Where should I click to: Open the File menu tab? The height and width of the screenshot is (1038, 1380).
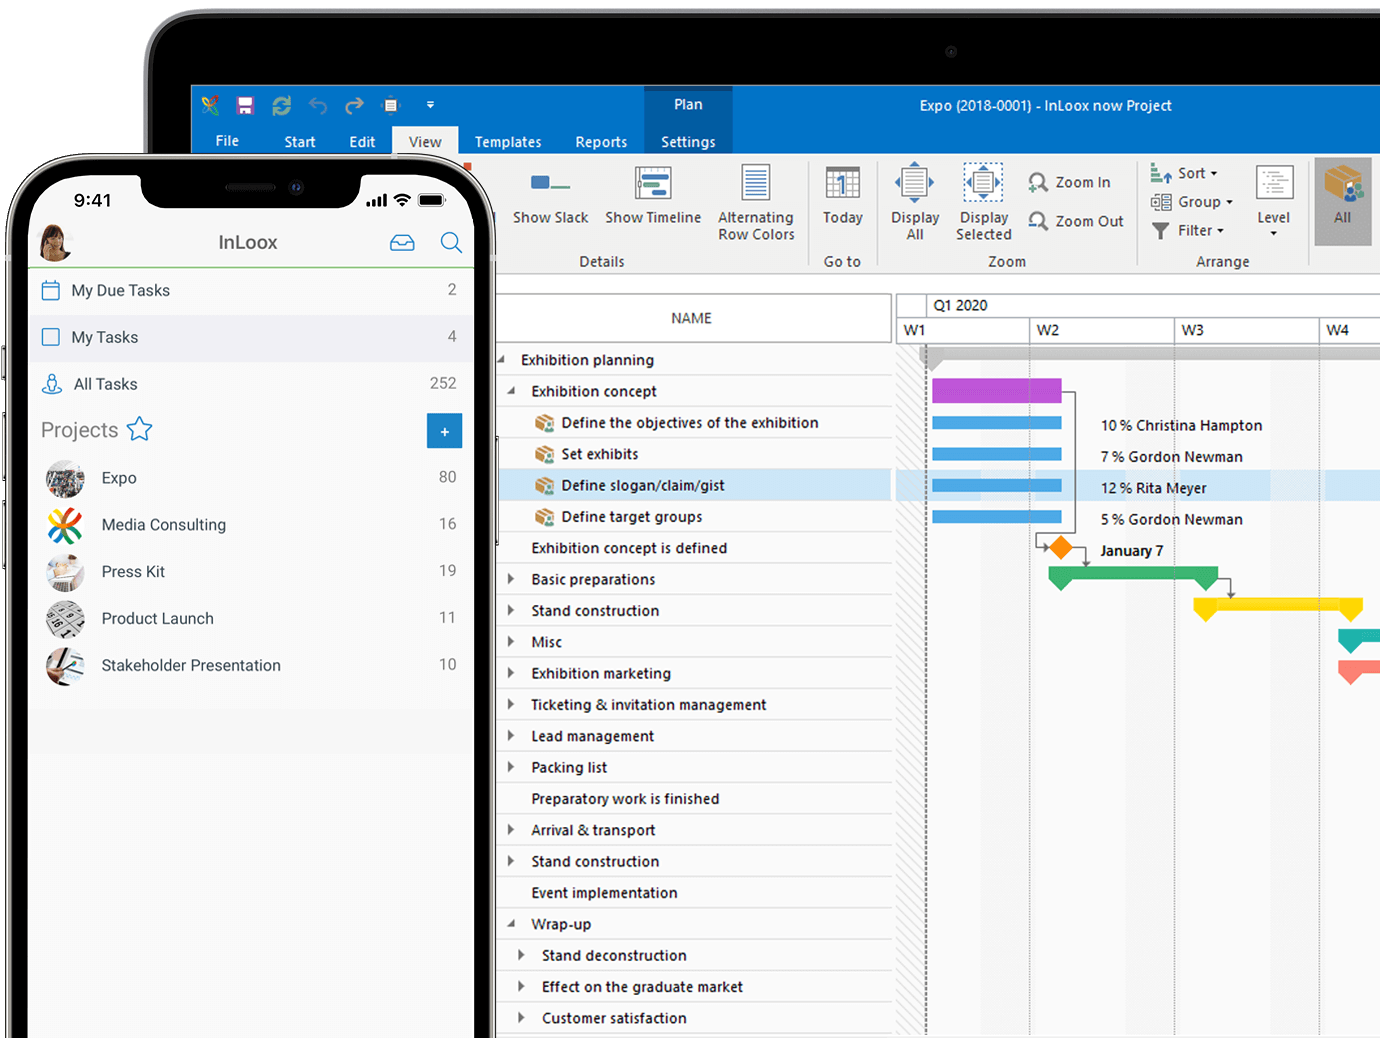(x=227, y=141)
